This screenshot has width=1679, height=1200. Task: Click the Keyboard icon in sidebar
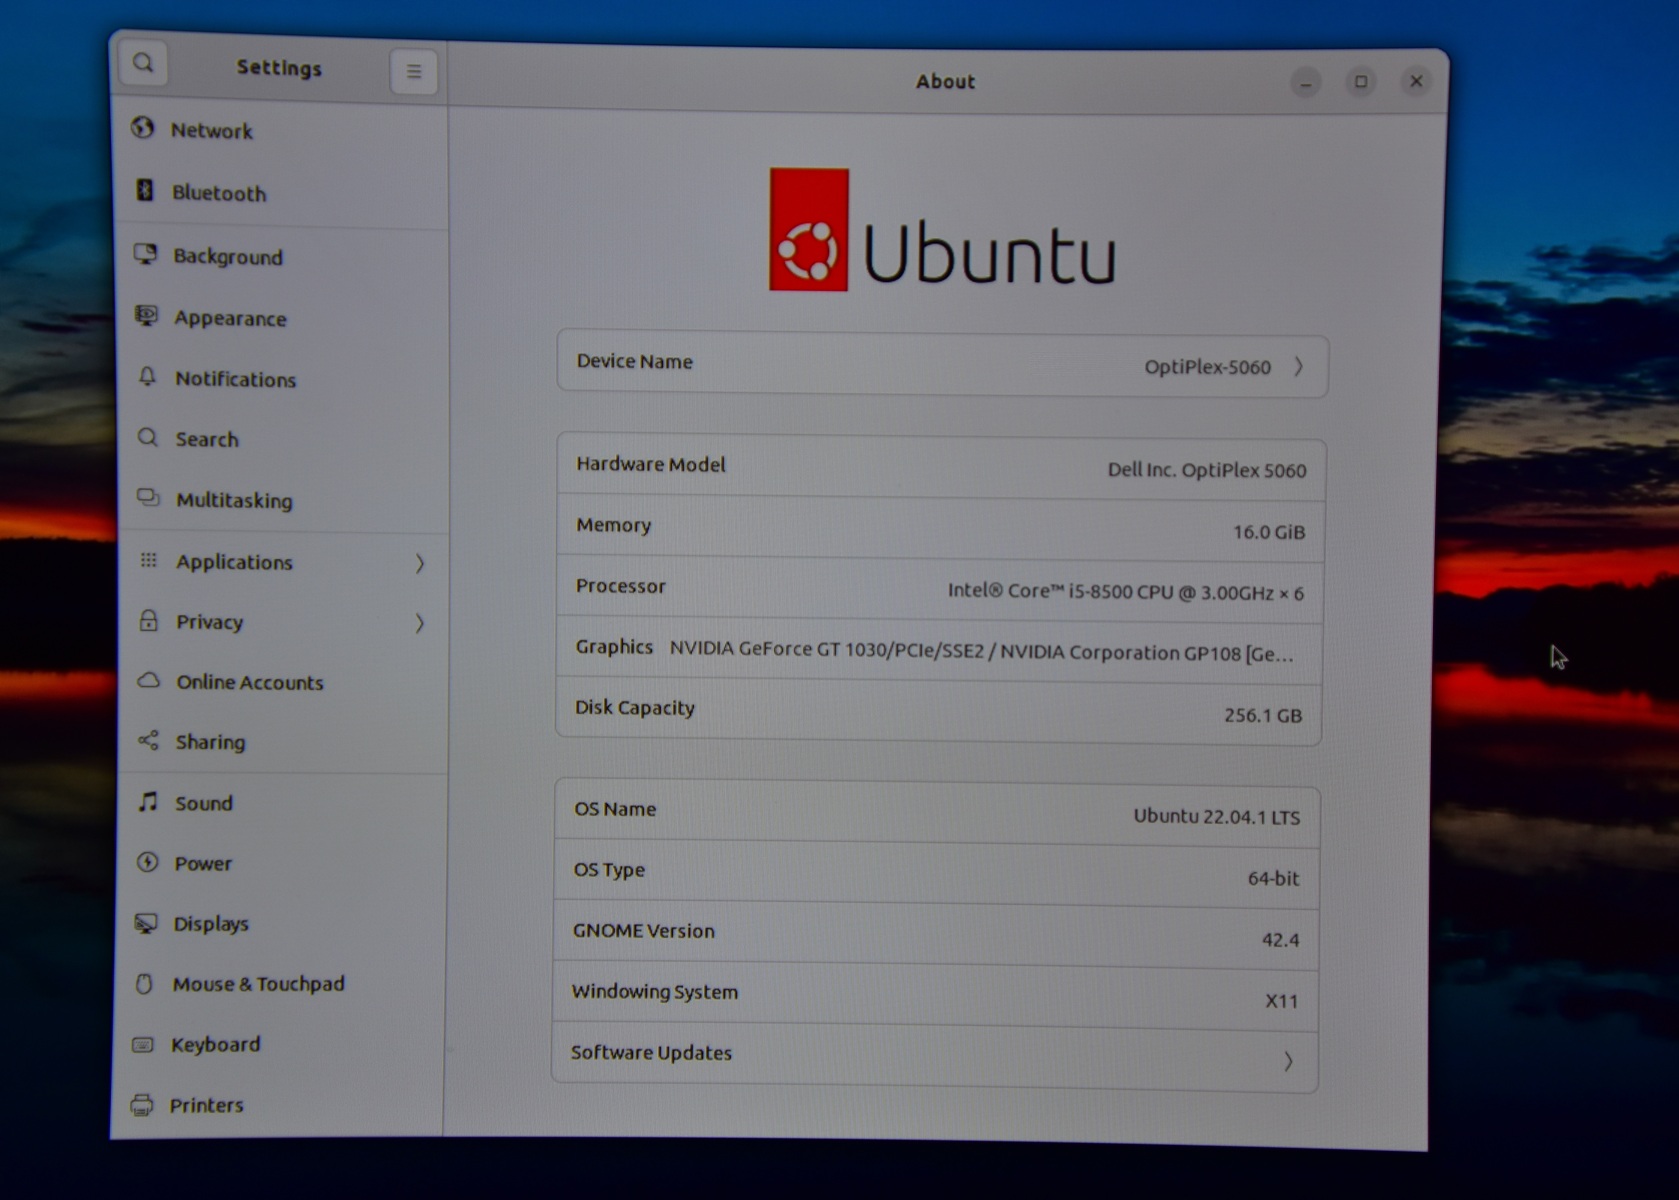tap(143, 1045)
